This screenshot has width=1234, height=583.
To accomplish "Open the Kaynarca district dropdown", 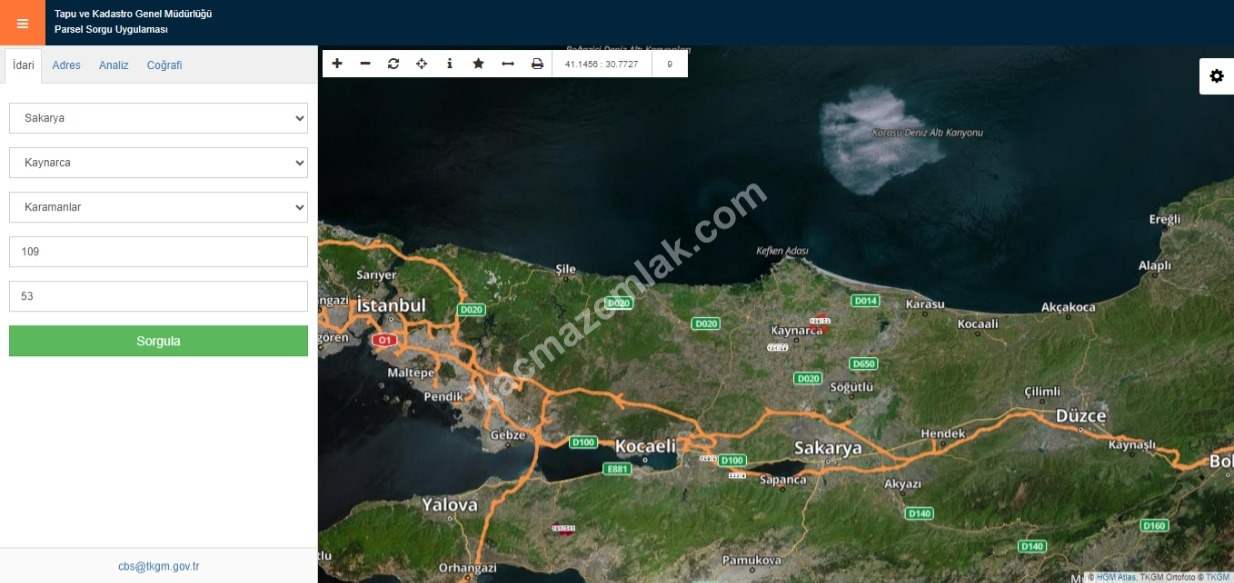I will [x=158, y=162].
